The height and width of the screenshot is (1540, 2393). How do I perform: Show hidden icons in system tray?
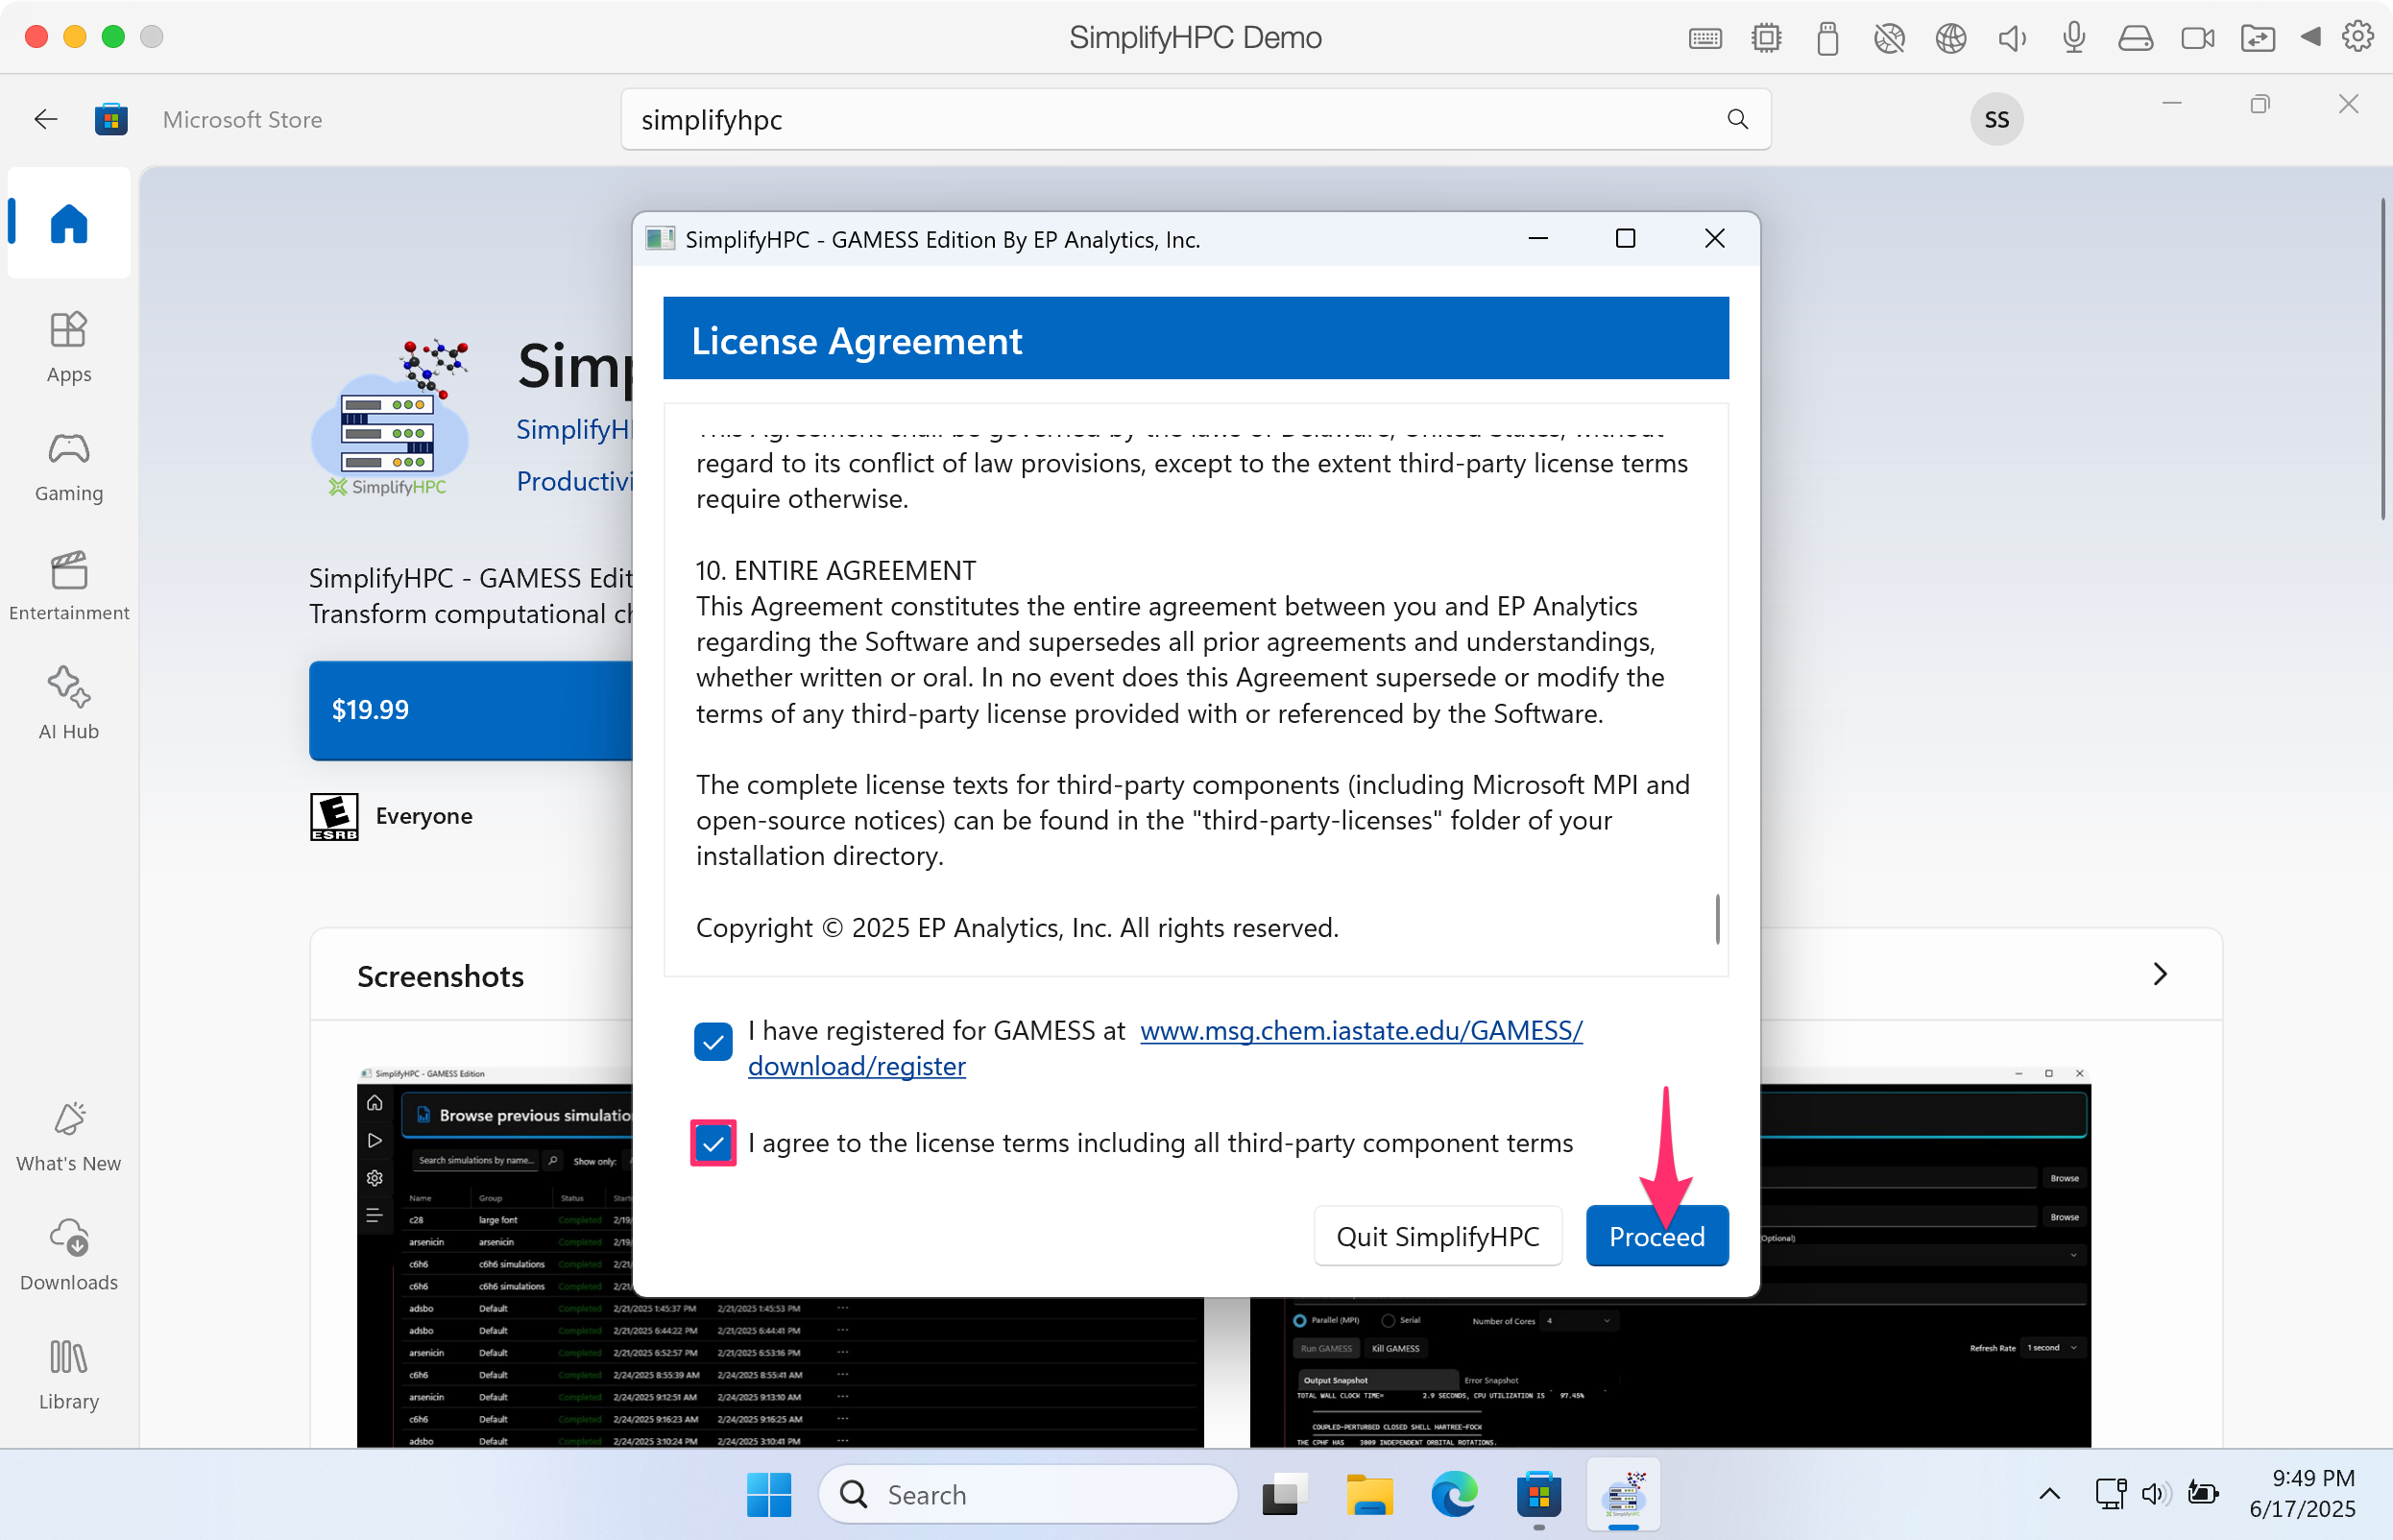[x=2049, y=1494]
